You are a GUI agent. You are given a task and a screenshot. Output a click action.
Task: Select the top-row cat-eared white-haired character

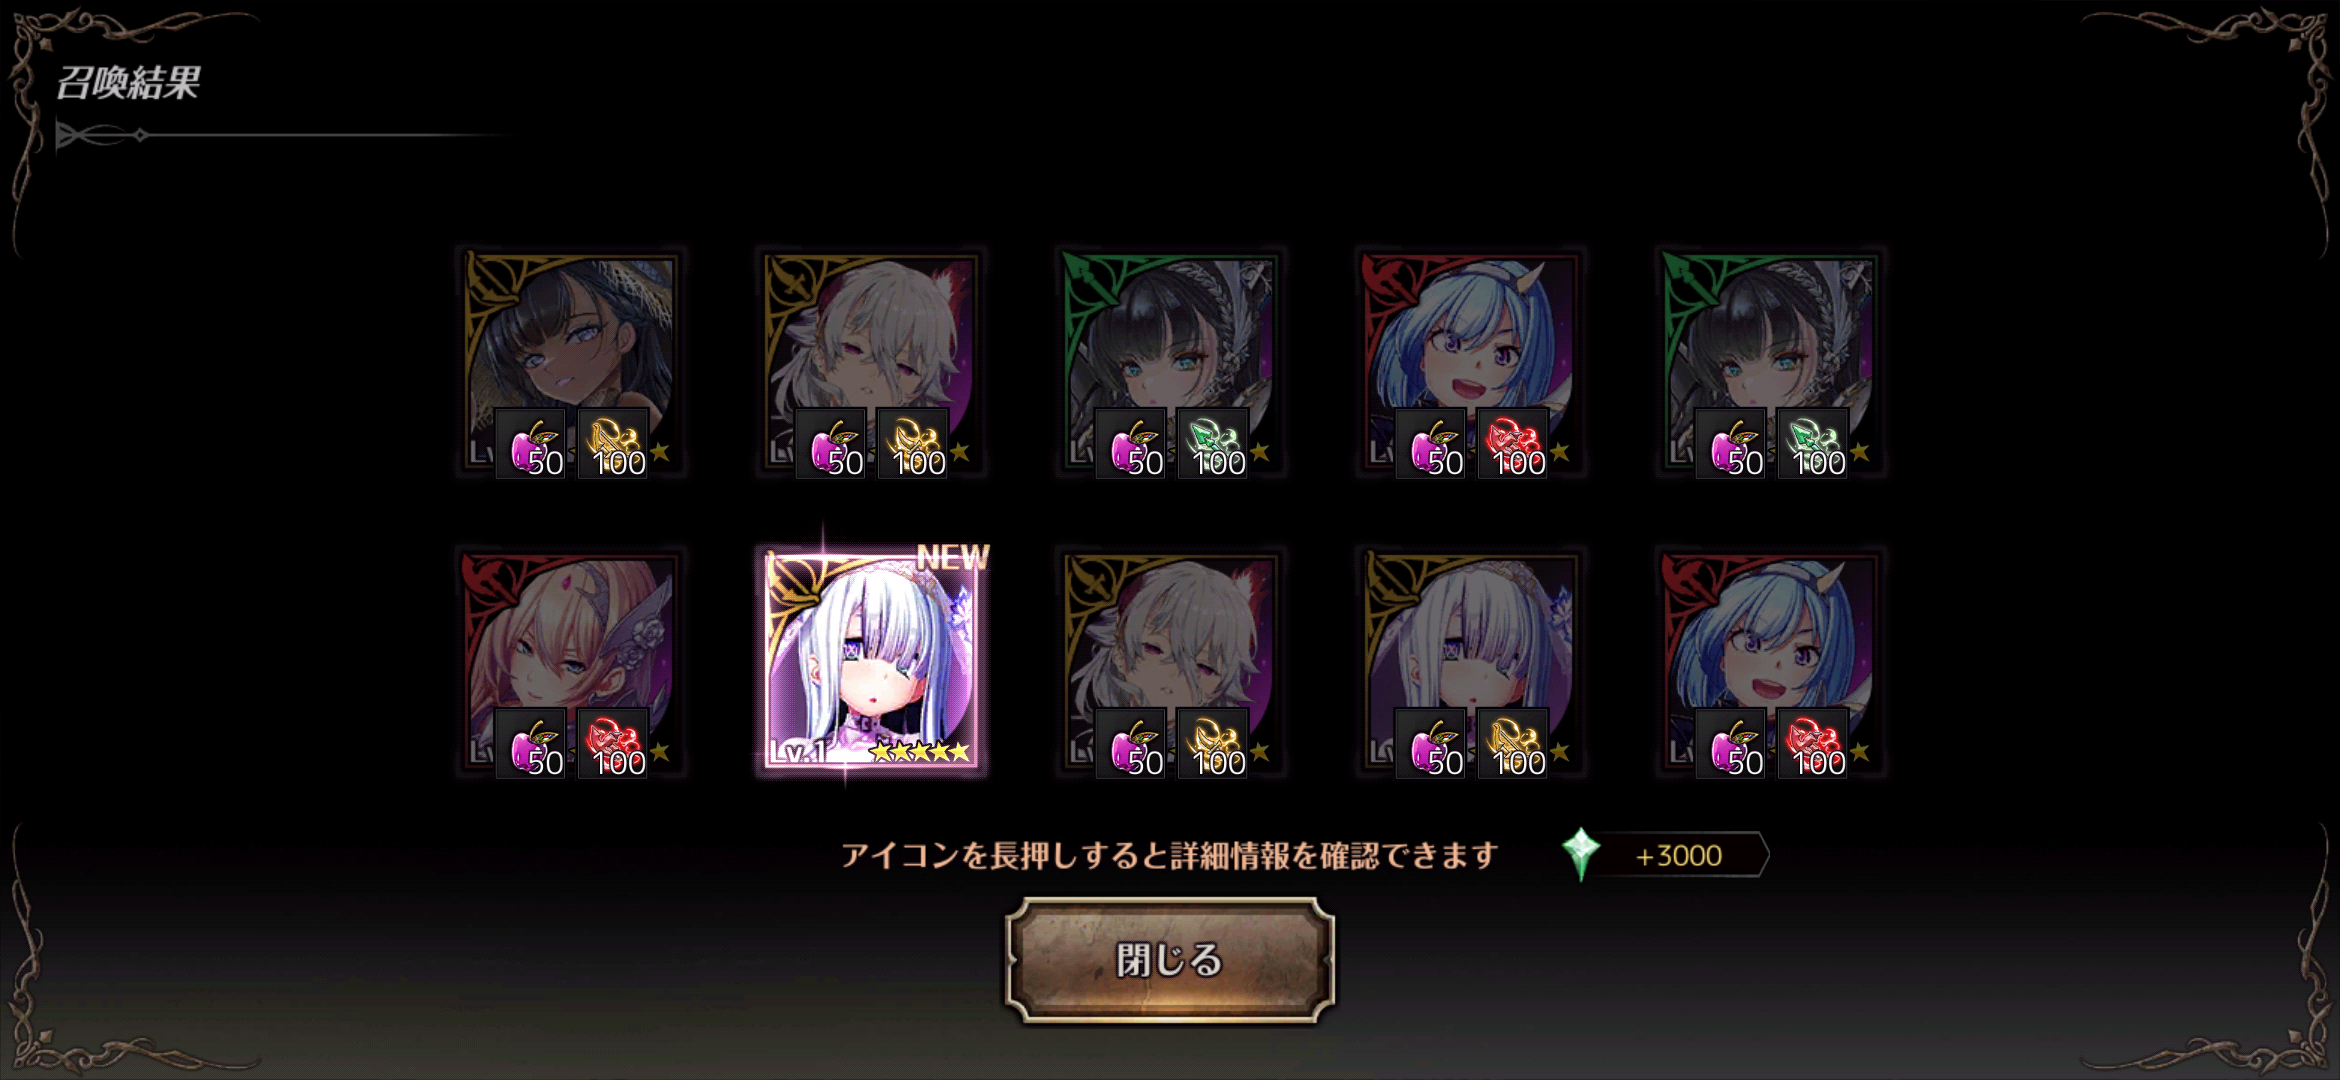tap(871, 360)
